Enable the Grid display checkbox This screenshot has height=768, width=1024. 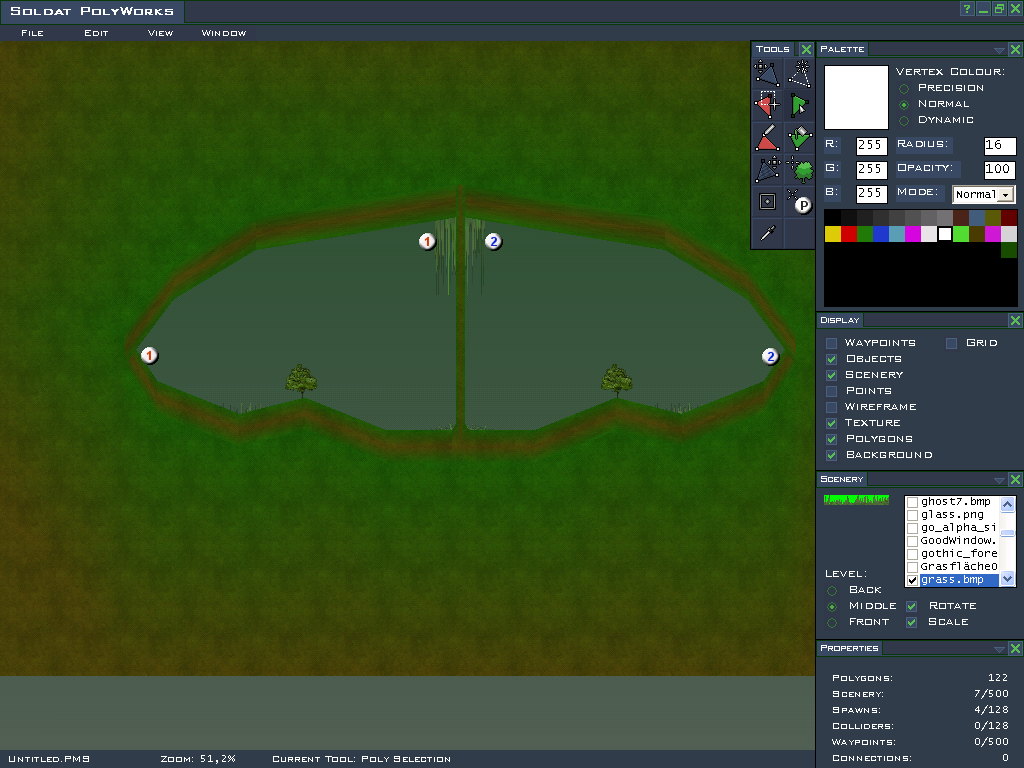click(x=951, y=343)
